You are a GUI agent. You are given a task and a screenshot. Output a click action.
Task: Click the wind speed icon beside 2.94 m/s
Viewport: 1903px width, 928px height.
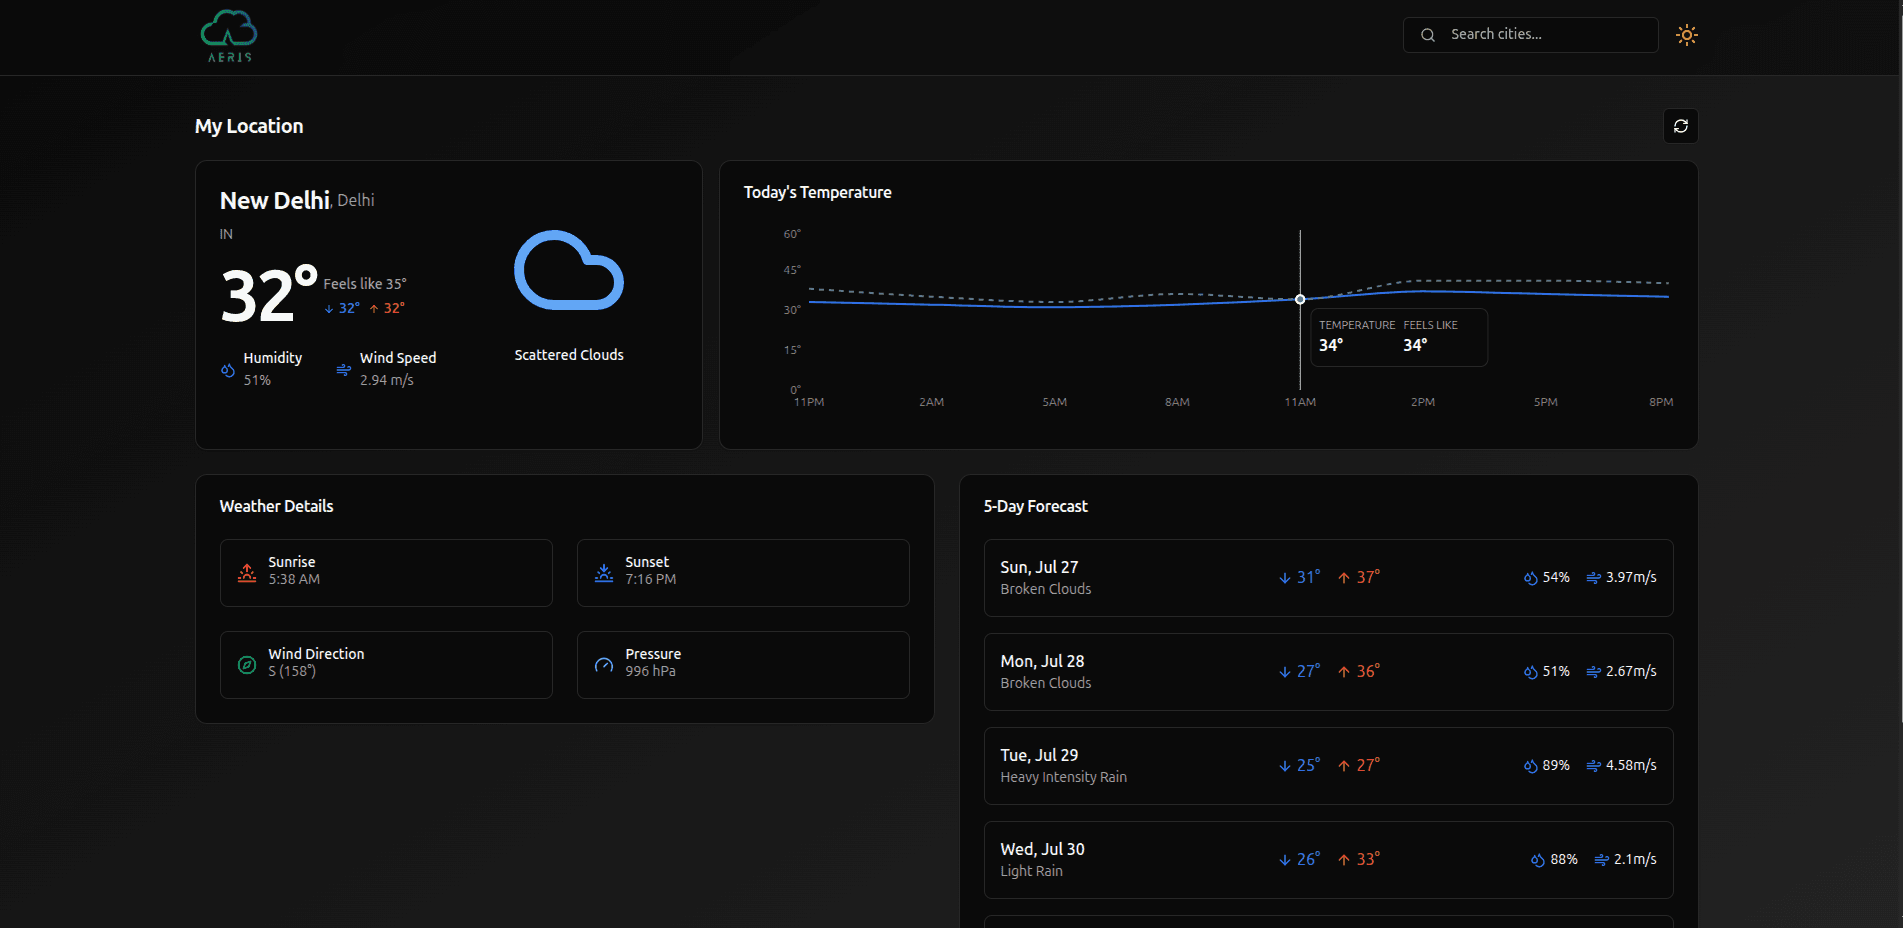(x=344, y=370)
